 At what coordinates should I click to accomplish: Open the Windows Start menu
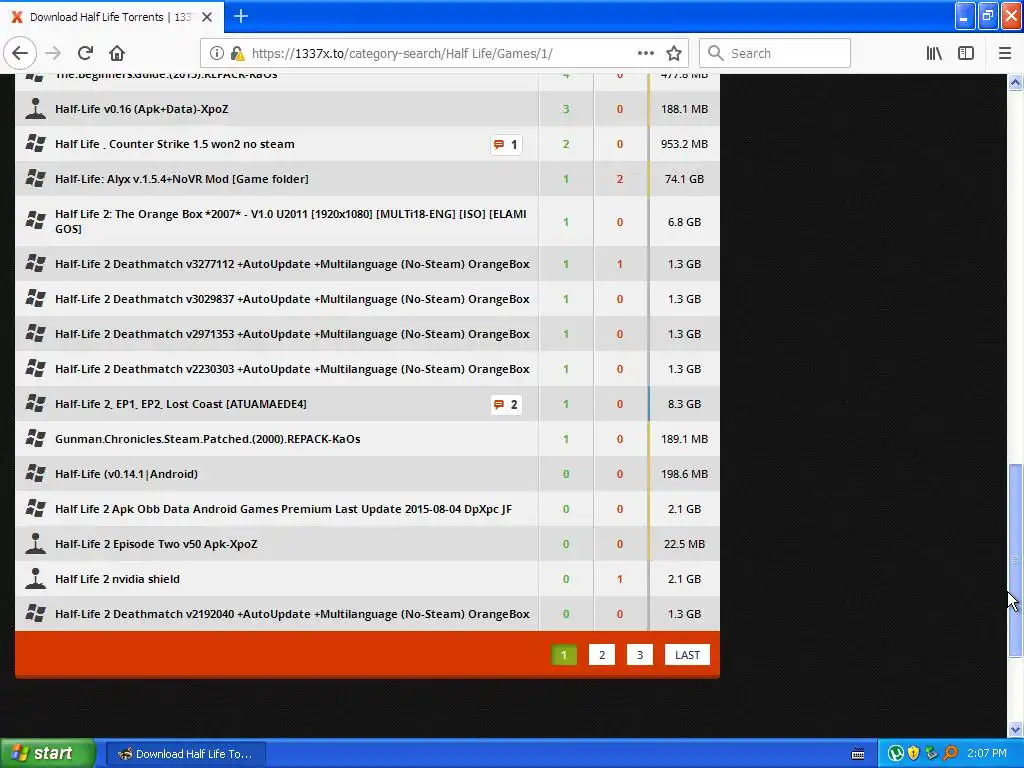47,754
